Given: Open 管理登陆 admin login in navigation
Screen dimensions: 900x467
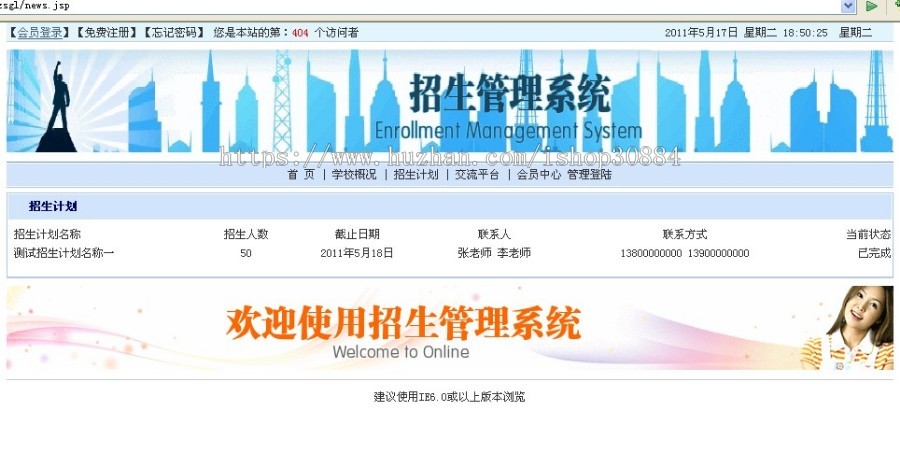Looking at the screenshot, I should click(x=589, y=174).
